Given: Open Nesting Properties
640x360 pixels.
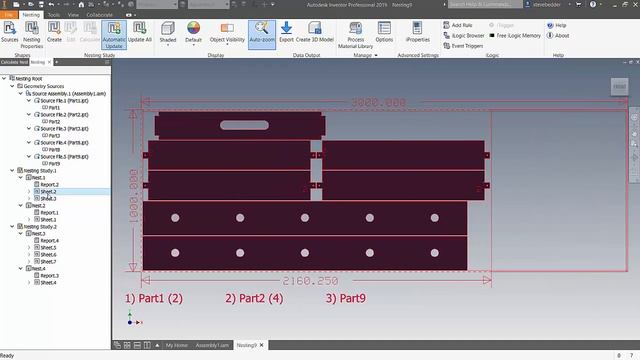Looking at the screenshot, I should [x=31, y=35].
